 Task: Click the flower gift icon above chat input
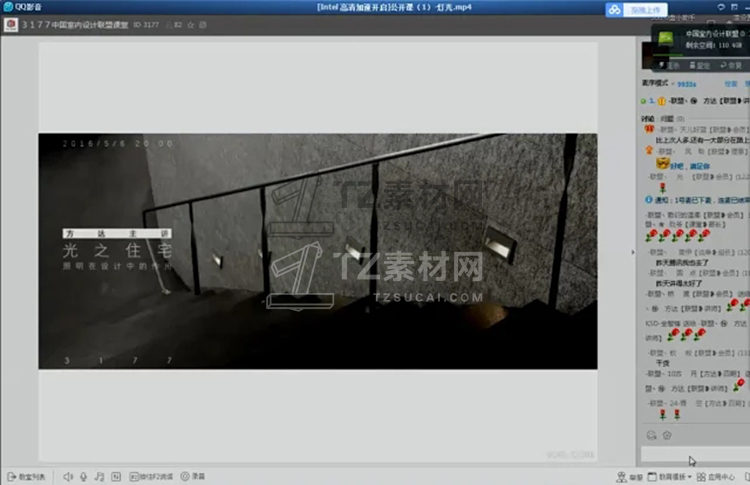[x=667, y=435]
